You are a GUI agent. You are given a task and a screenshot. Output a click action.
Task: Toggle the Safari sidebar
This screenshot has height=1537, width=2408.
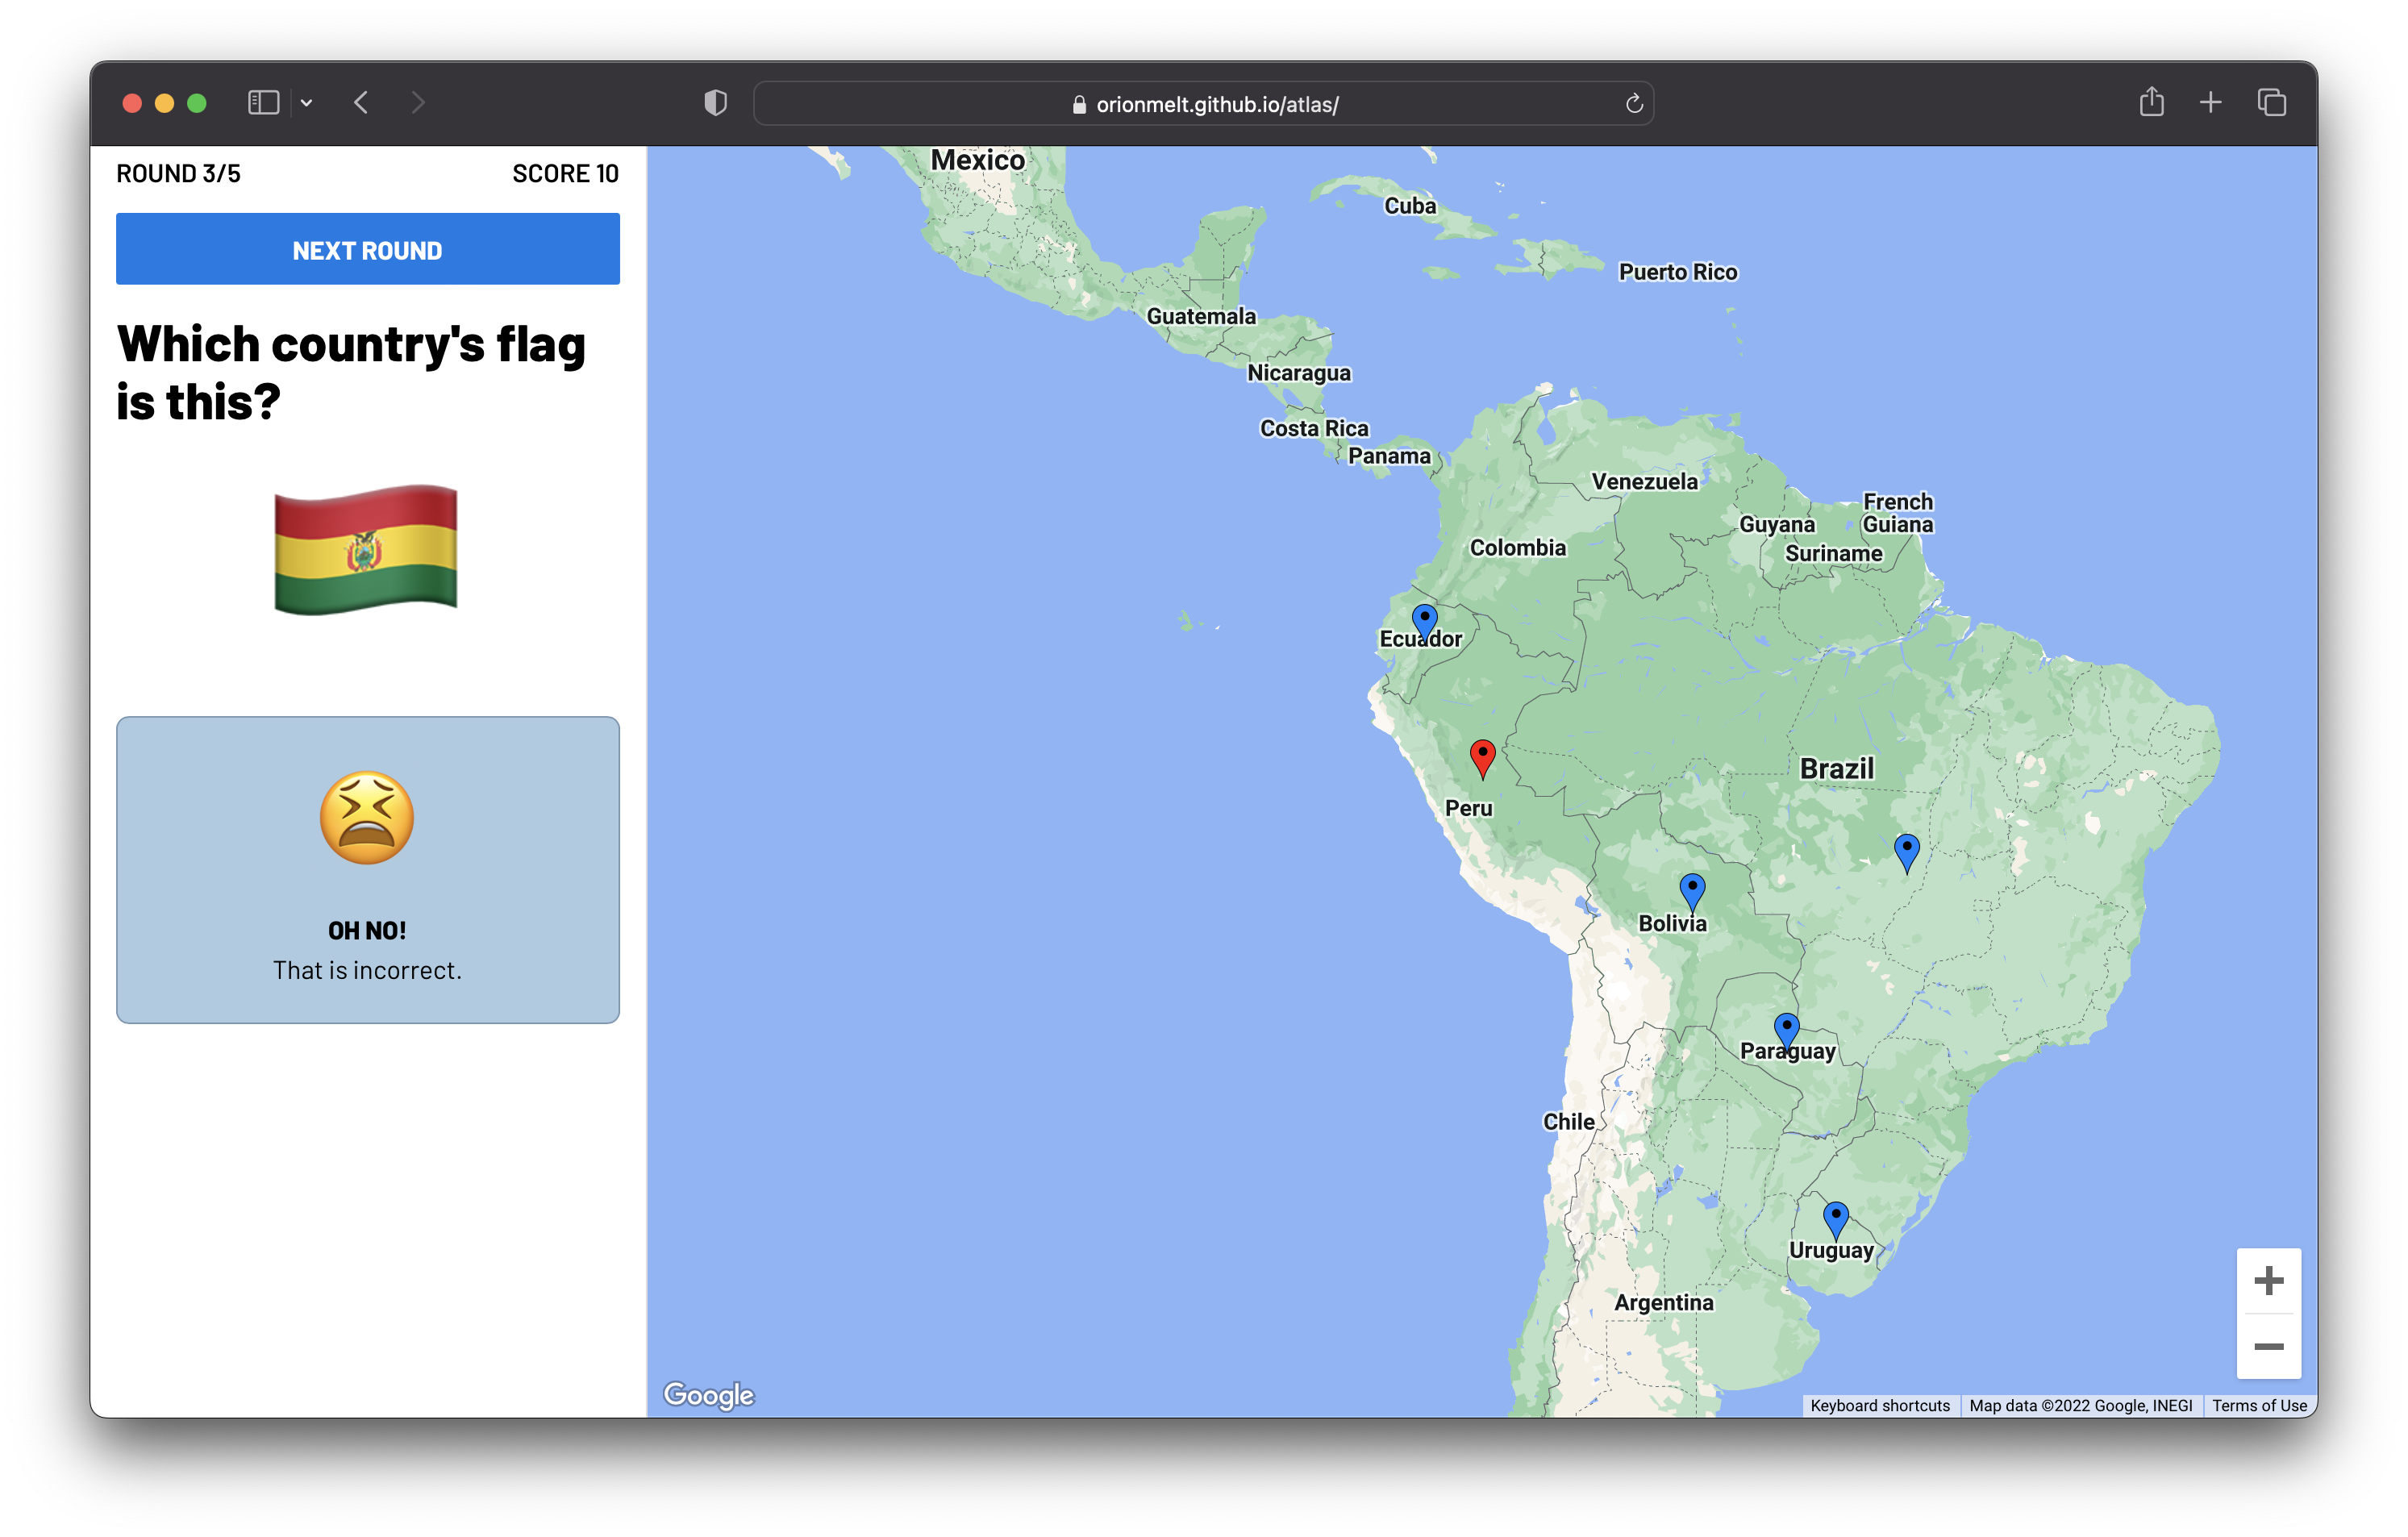pos(263,103)
